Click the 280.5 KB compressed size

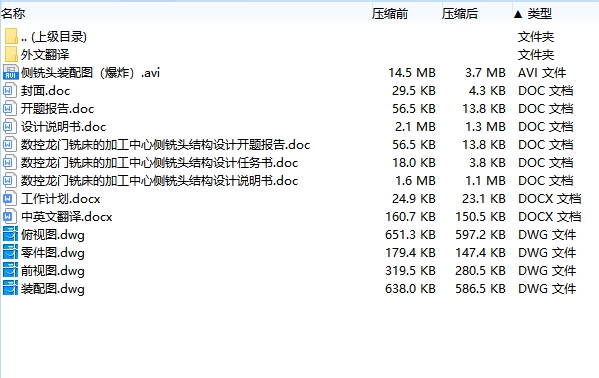pyautogui.click(x=481, y=271)
